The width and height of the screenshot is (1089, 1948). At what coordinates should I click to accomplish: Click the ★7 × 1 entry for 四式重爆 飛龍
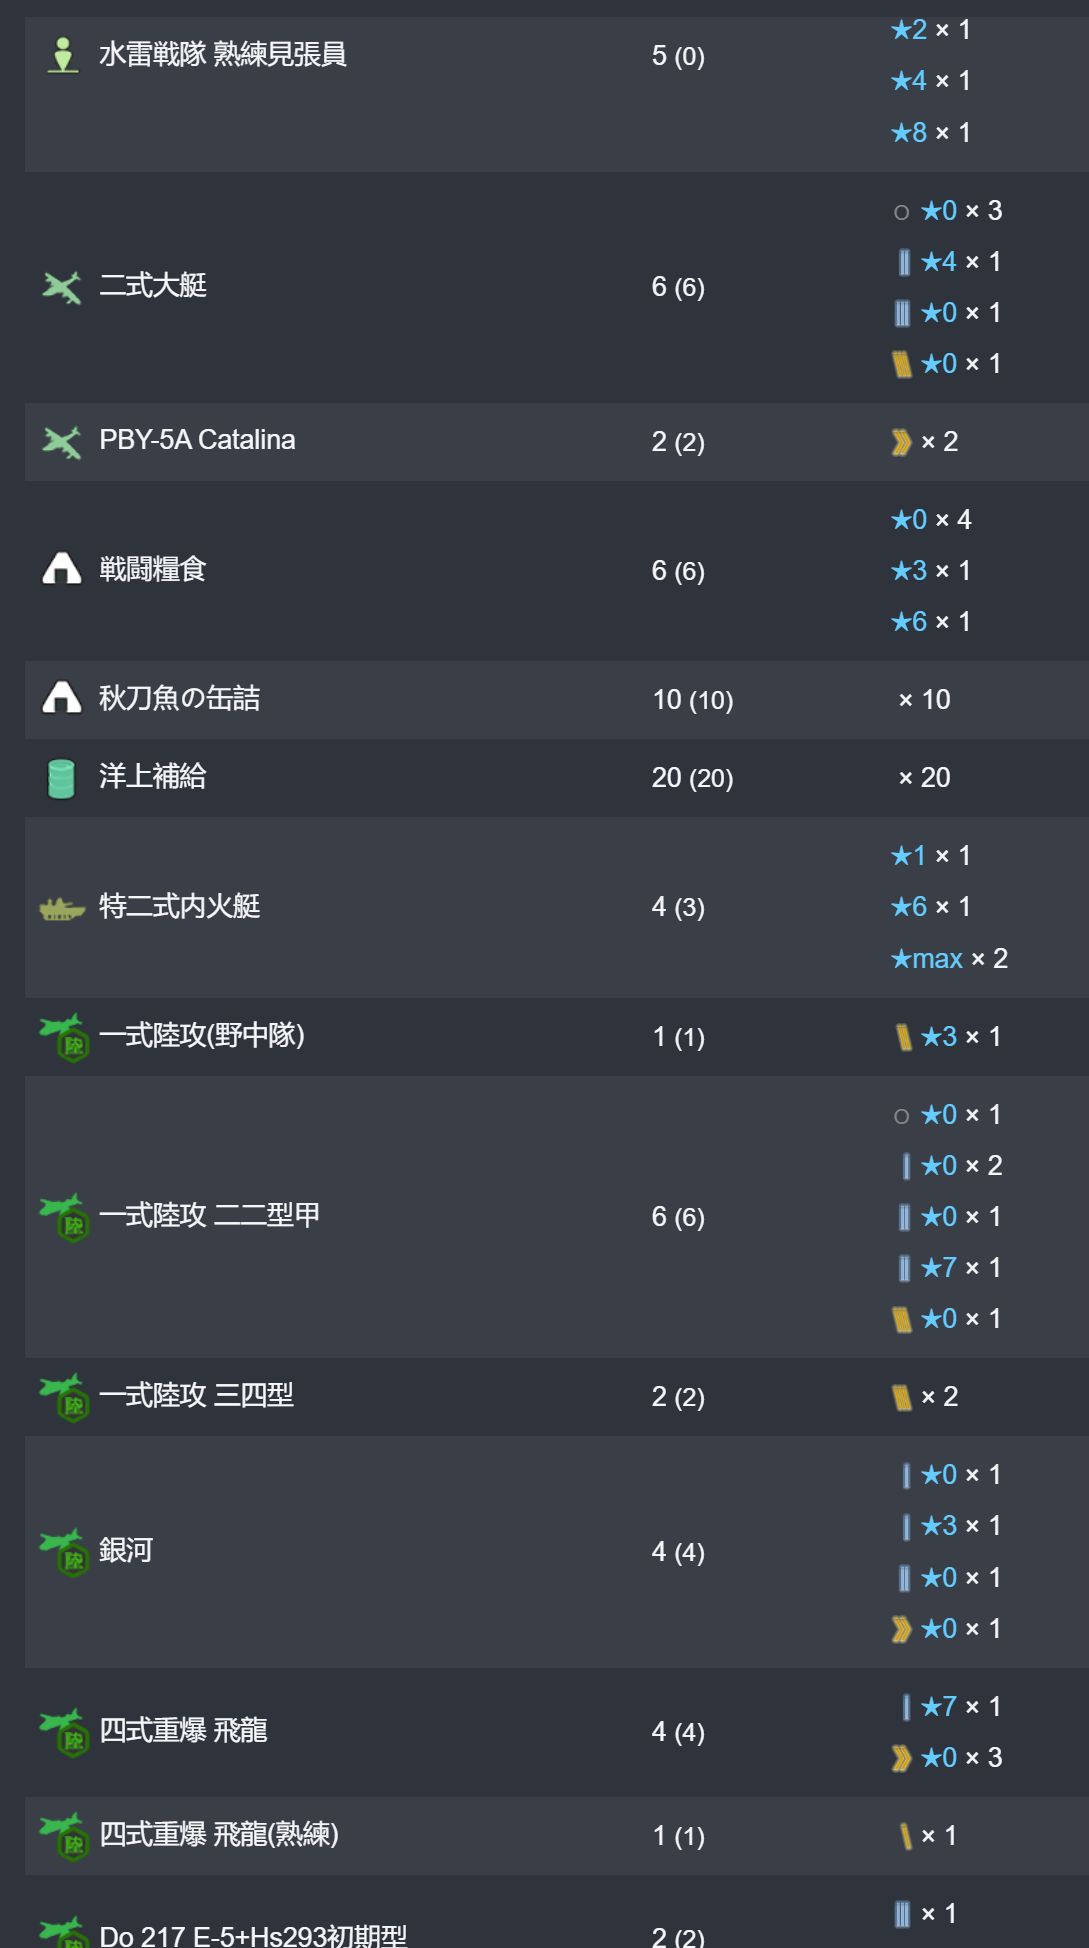(x=950, y=1707)
